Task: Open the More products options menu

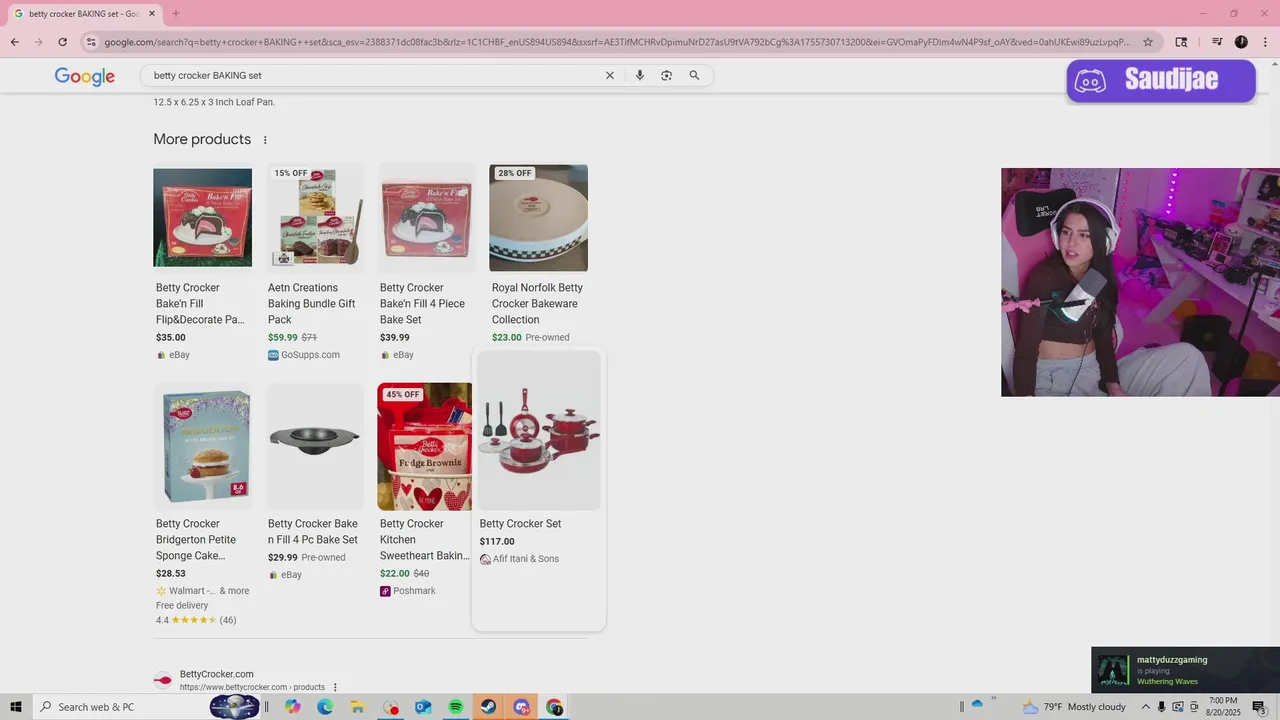Action: point(265,140)
